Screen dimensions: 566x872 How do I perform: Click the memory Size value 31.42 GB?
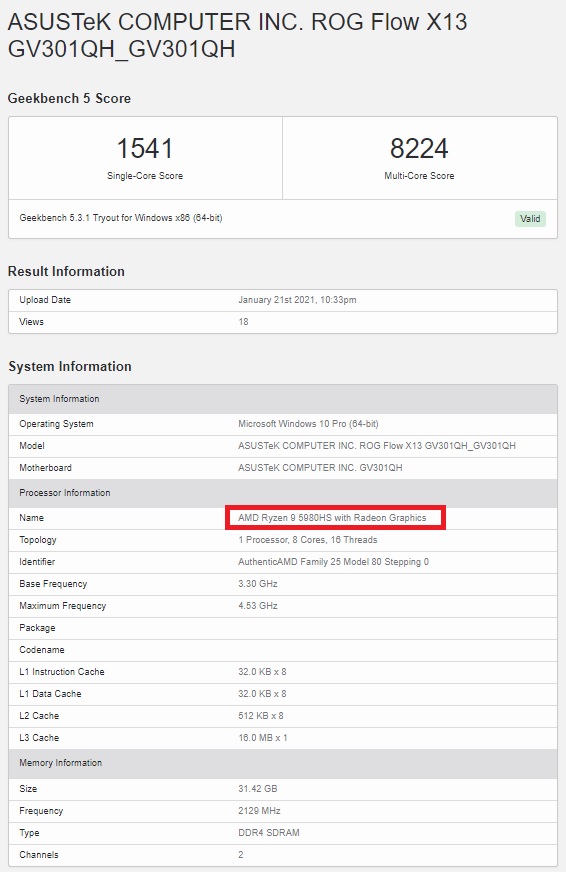pos(258,789)
